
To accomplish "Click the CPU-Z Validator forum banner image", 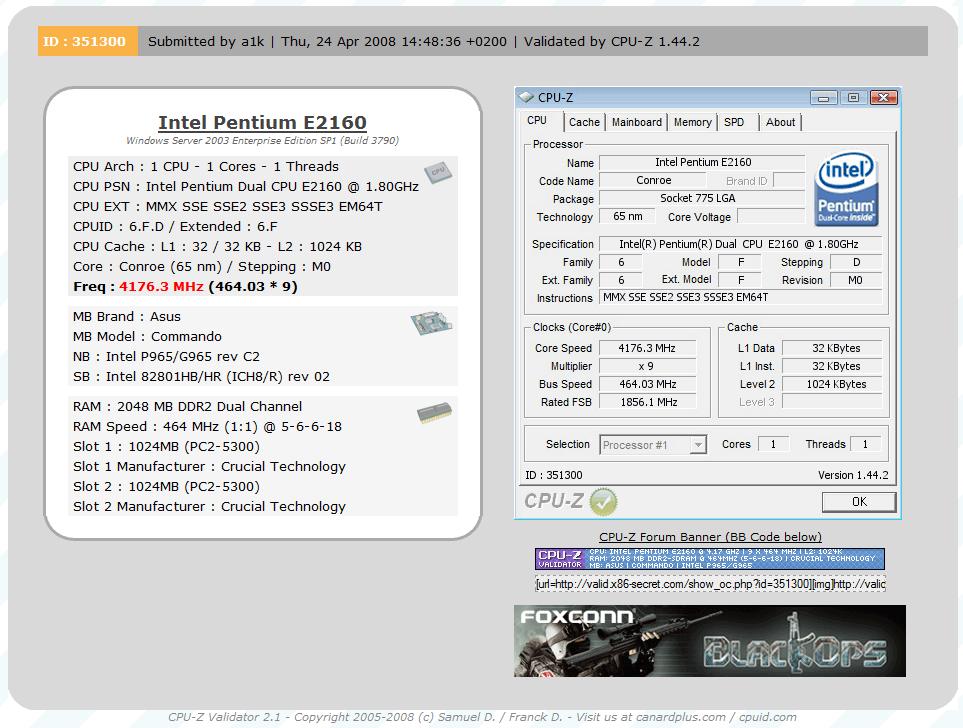I will [709, 558].
